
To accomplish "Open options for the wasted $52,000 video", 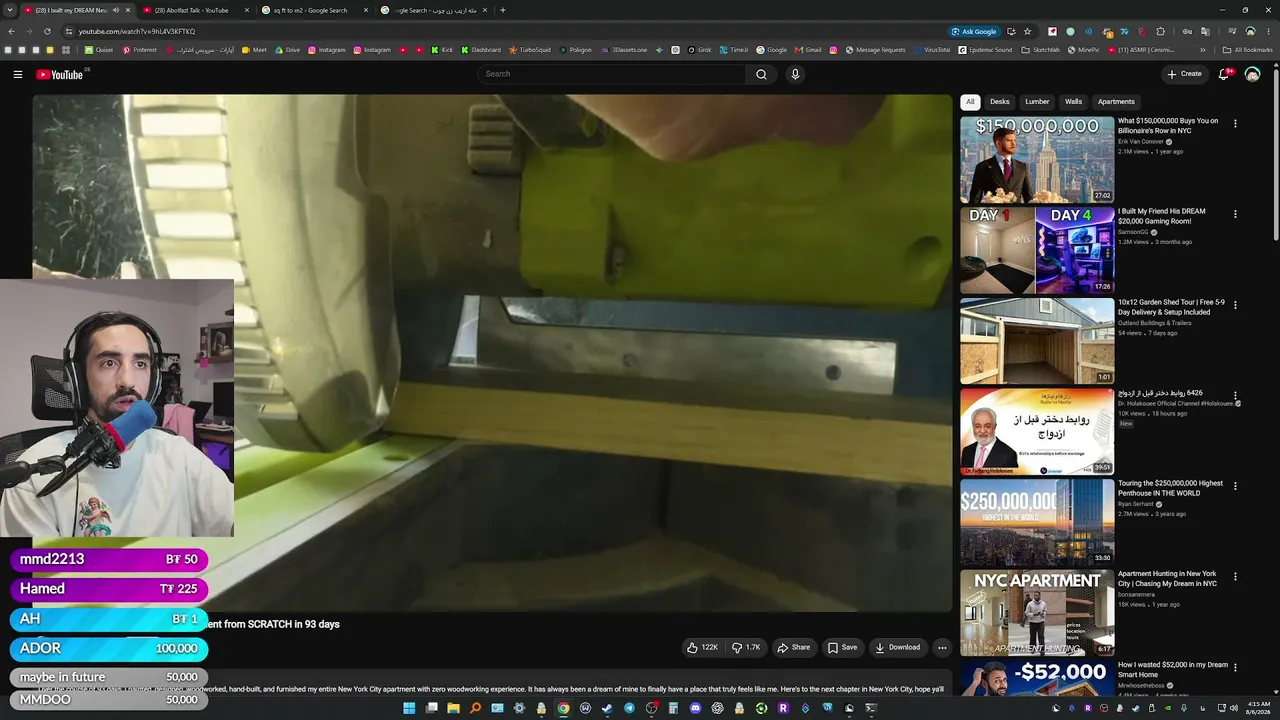I will pyautogui.click(x=1235, y=667).
